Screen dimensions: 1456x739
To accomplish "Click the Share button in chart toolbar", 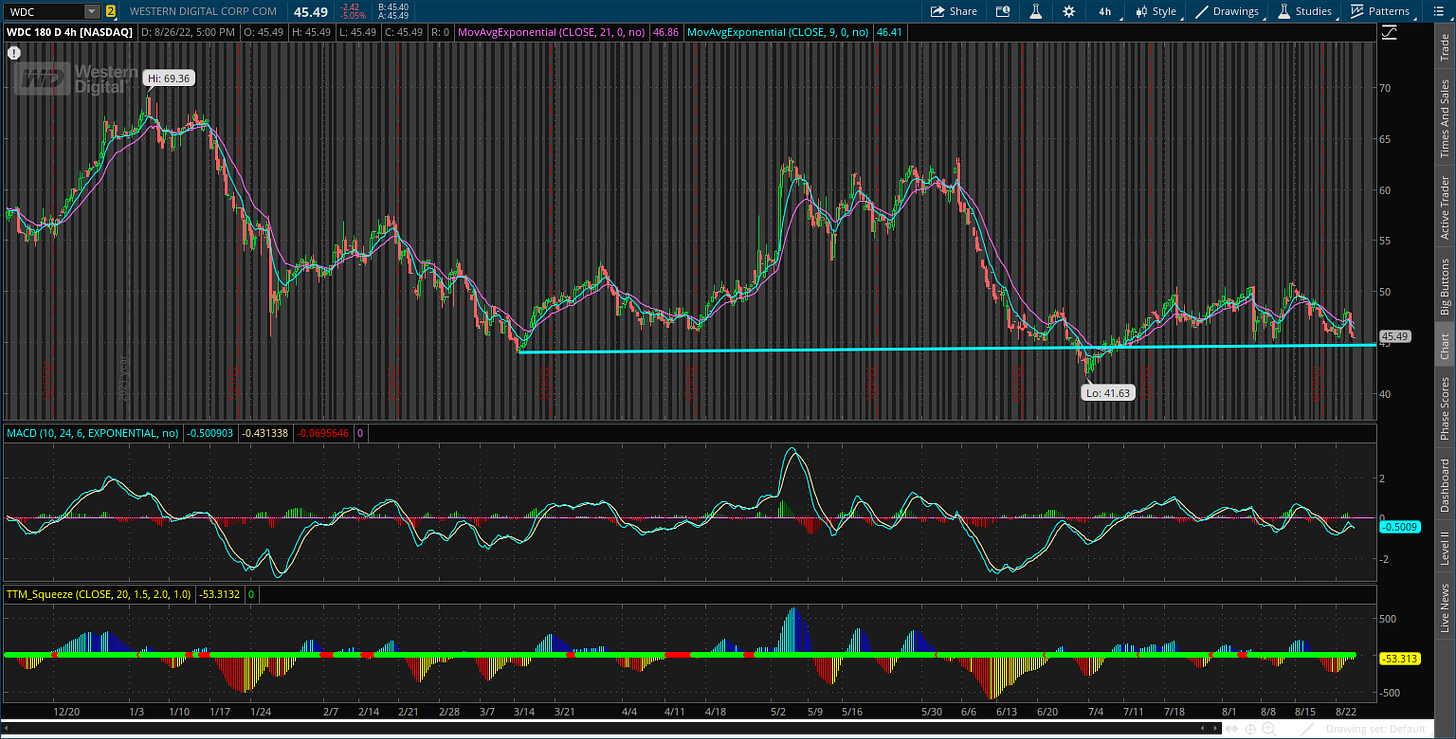I will tap(953, 12).
